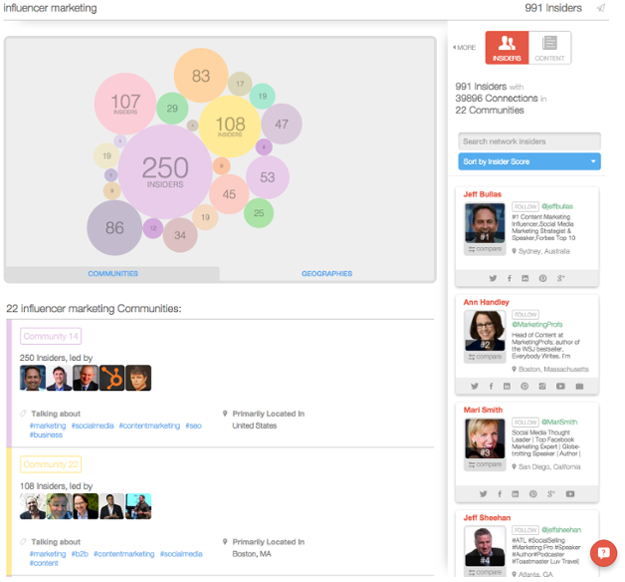Image resolution: width=625 pixels, height=582 pixels.
Task: Open the #b2b hashtag link
Action: pyautogui.click(x=80, y=554)
